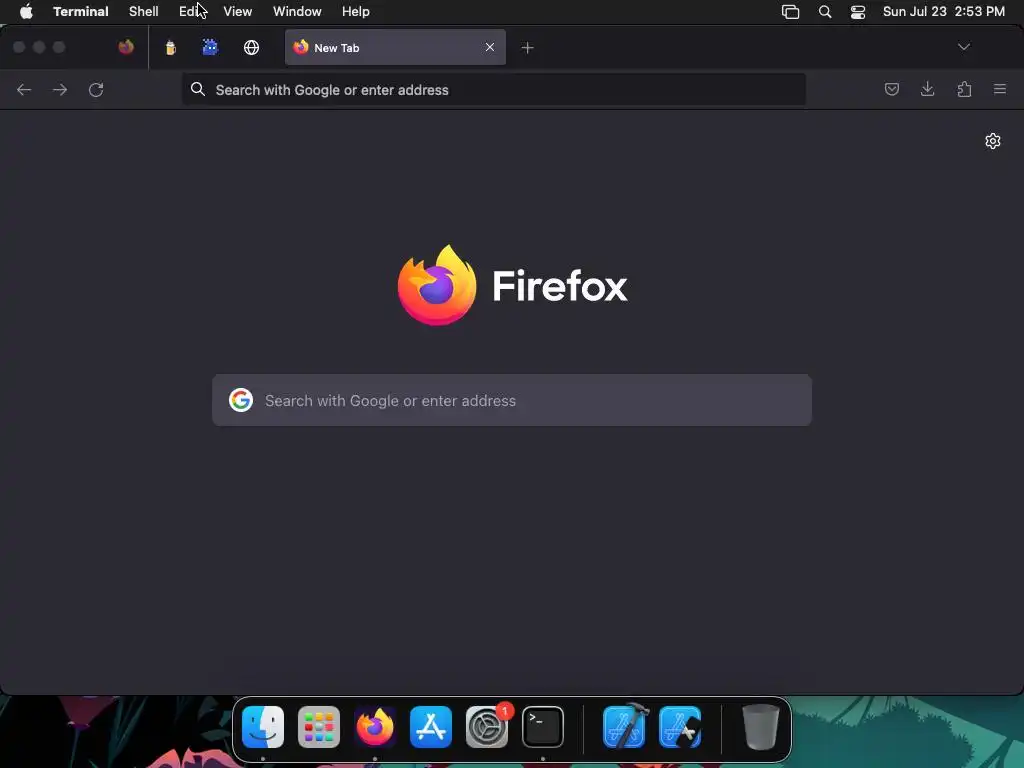Open the View menu
Screen dimensions: 1024x768
click(x=238, y=12)
